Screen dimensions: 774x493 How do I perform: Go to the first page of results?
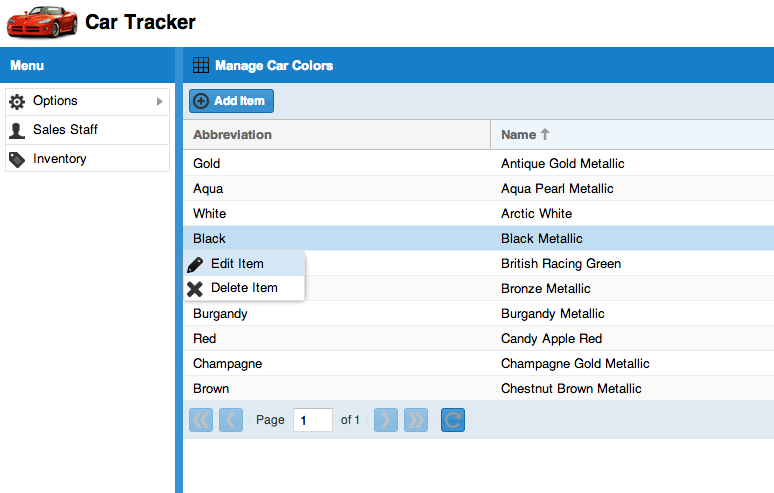click(x=201, y=420)
